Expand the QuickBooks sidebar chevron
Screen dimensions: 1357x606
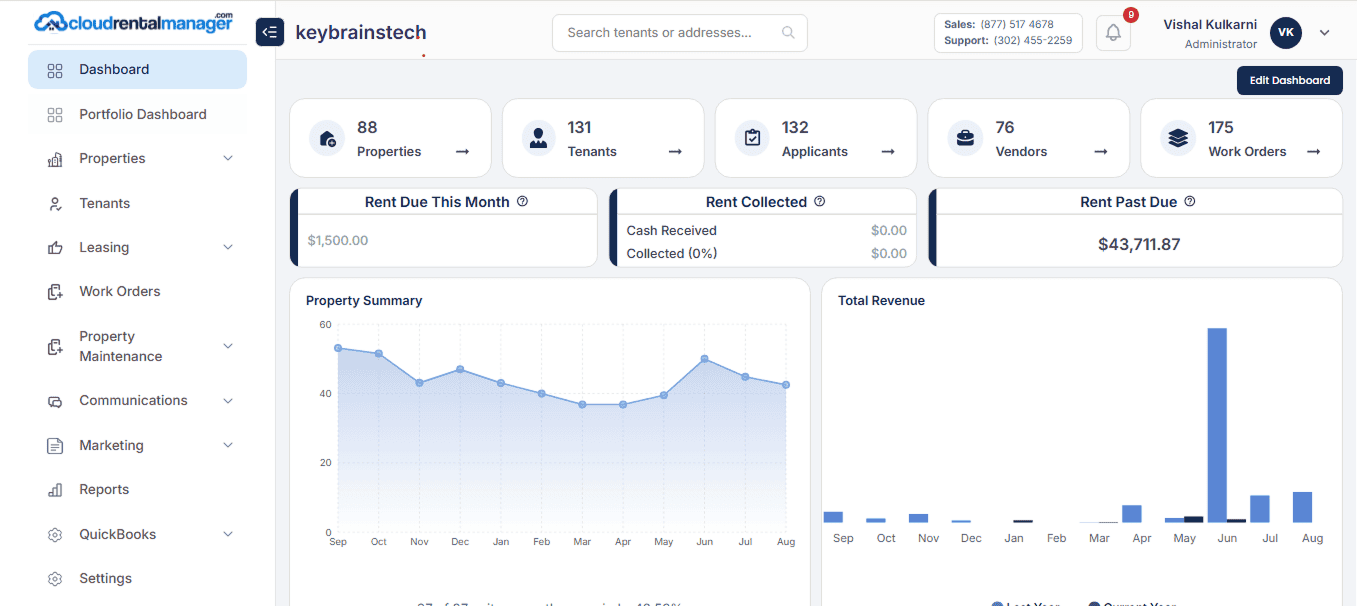point(228,534)
